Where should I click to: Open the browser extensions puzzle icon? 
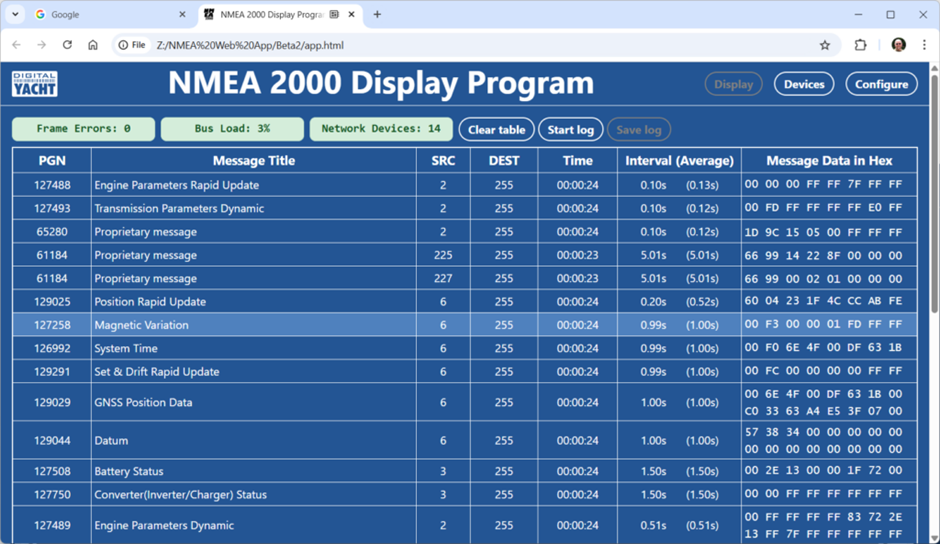click(x=860, y=45)
